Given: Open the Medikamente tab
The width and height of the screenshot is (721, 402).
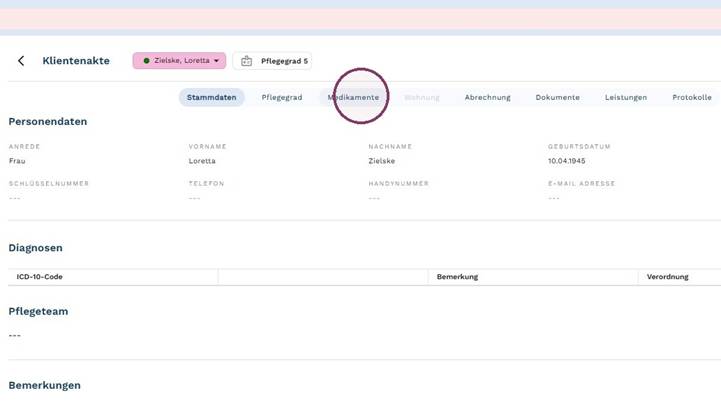Looking at the screenshot, I should click(354, 97).
